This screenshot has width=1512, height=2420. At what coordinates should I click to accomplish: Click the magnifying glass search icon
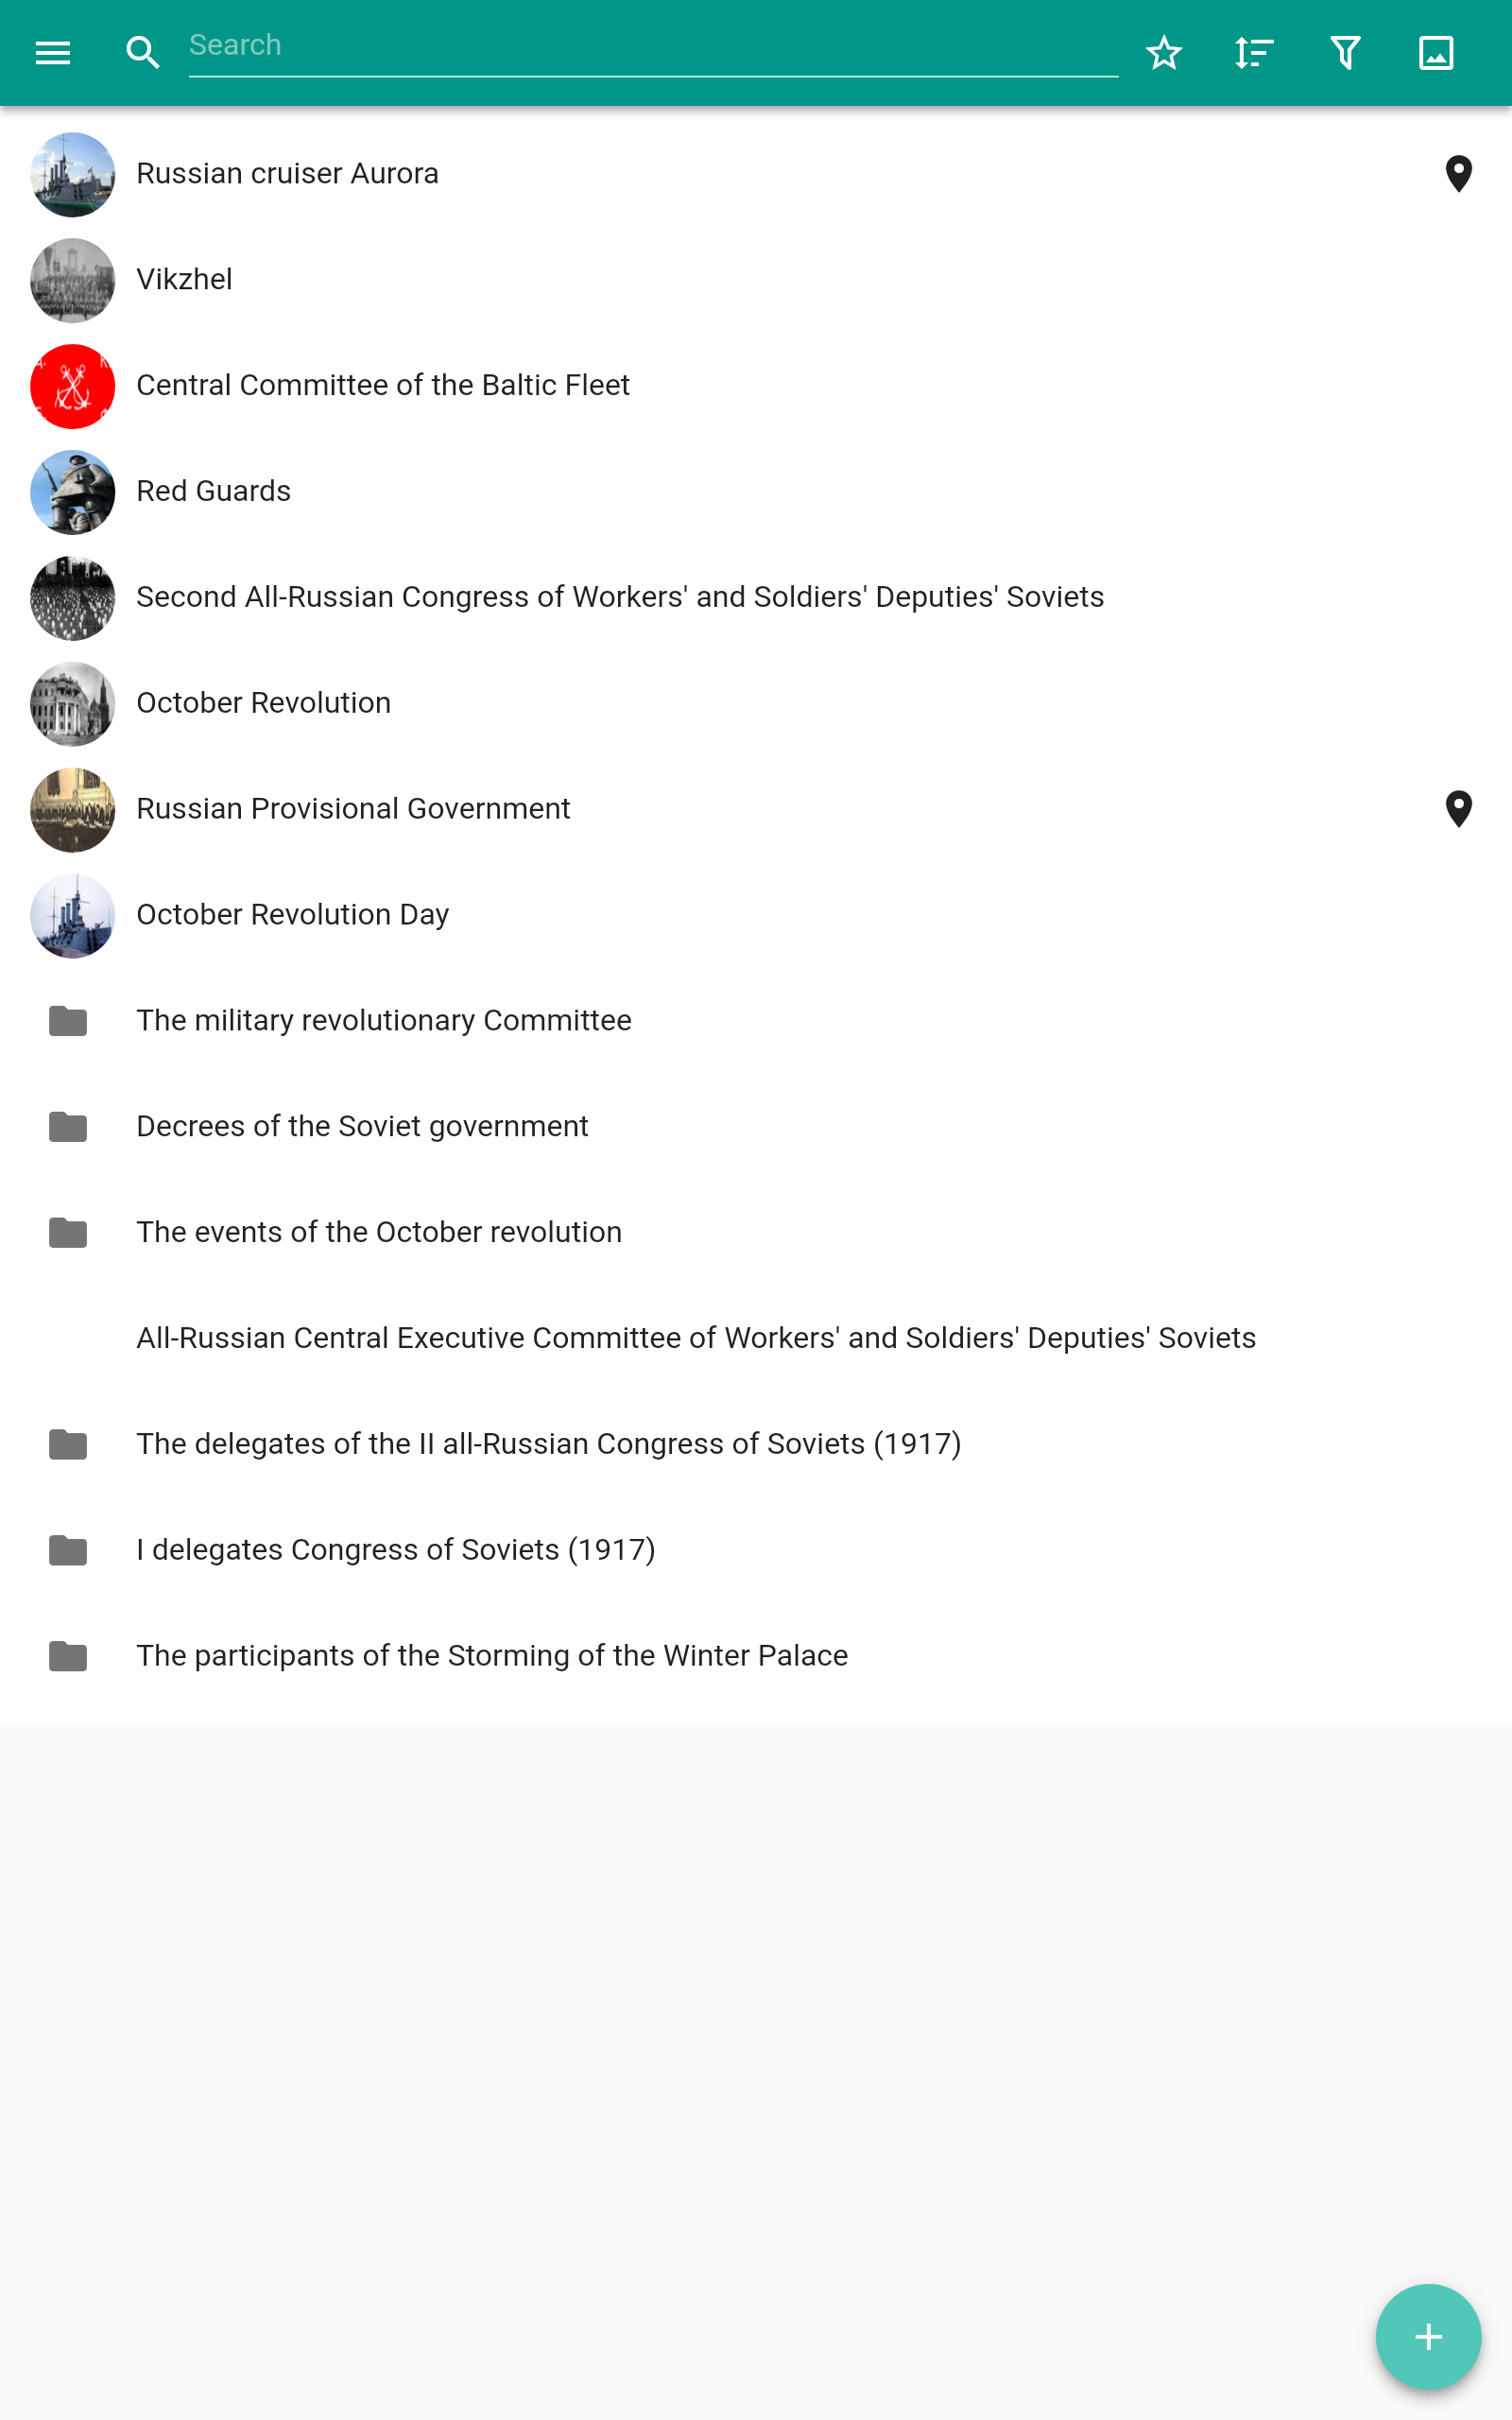pyautogui.click(x=143, y=53)
